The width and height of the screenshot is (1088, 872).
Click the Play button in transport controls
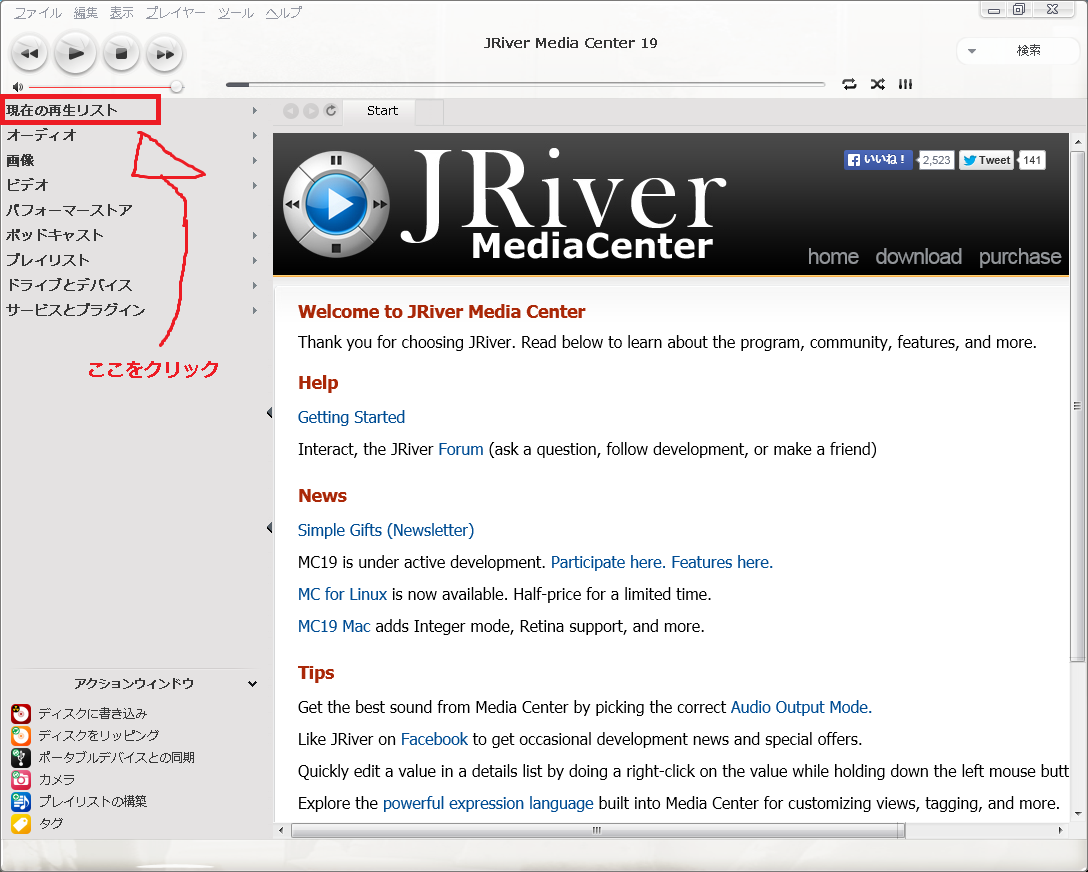point(75,53)
